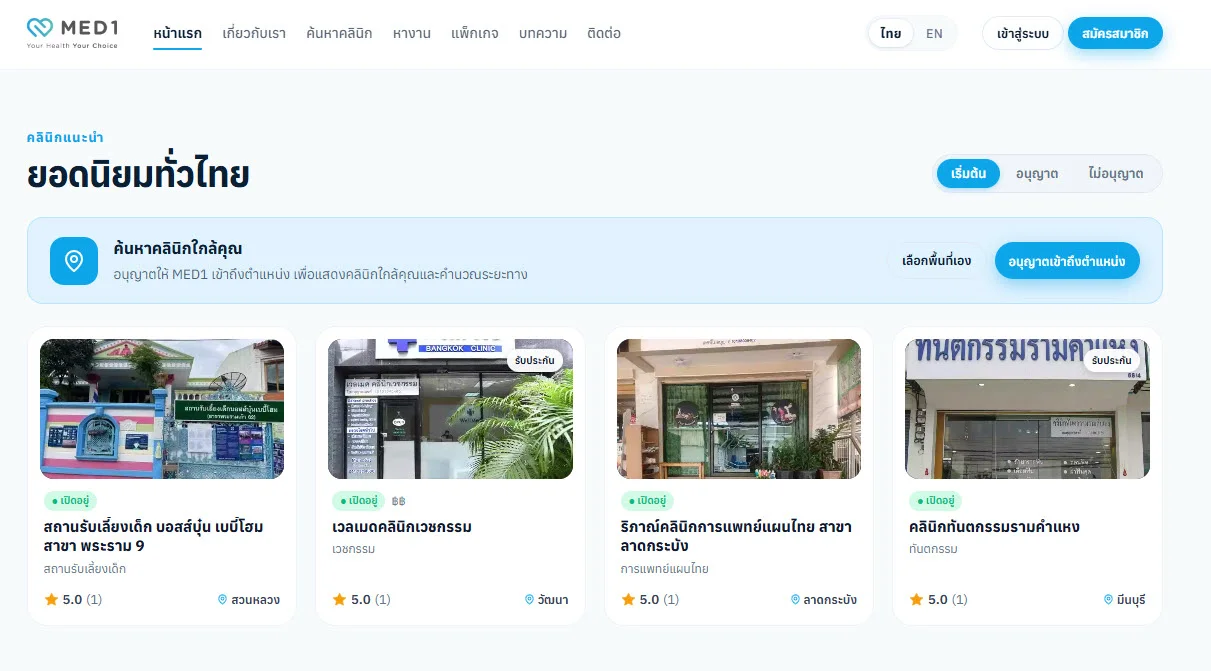1211x671 pixels.
Task: Click the การแพทย์แผนไทย category text
Action: pos(664,569)
